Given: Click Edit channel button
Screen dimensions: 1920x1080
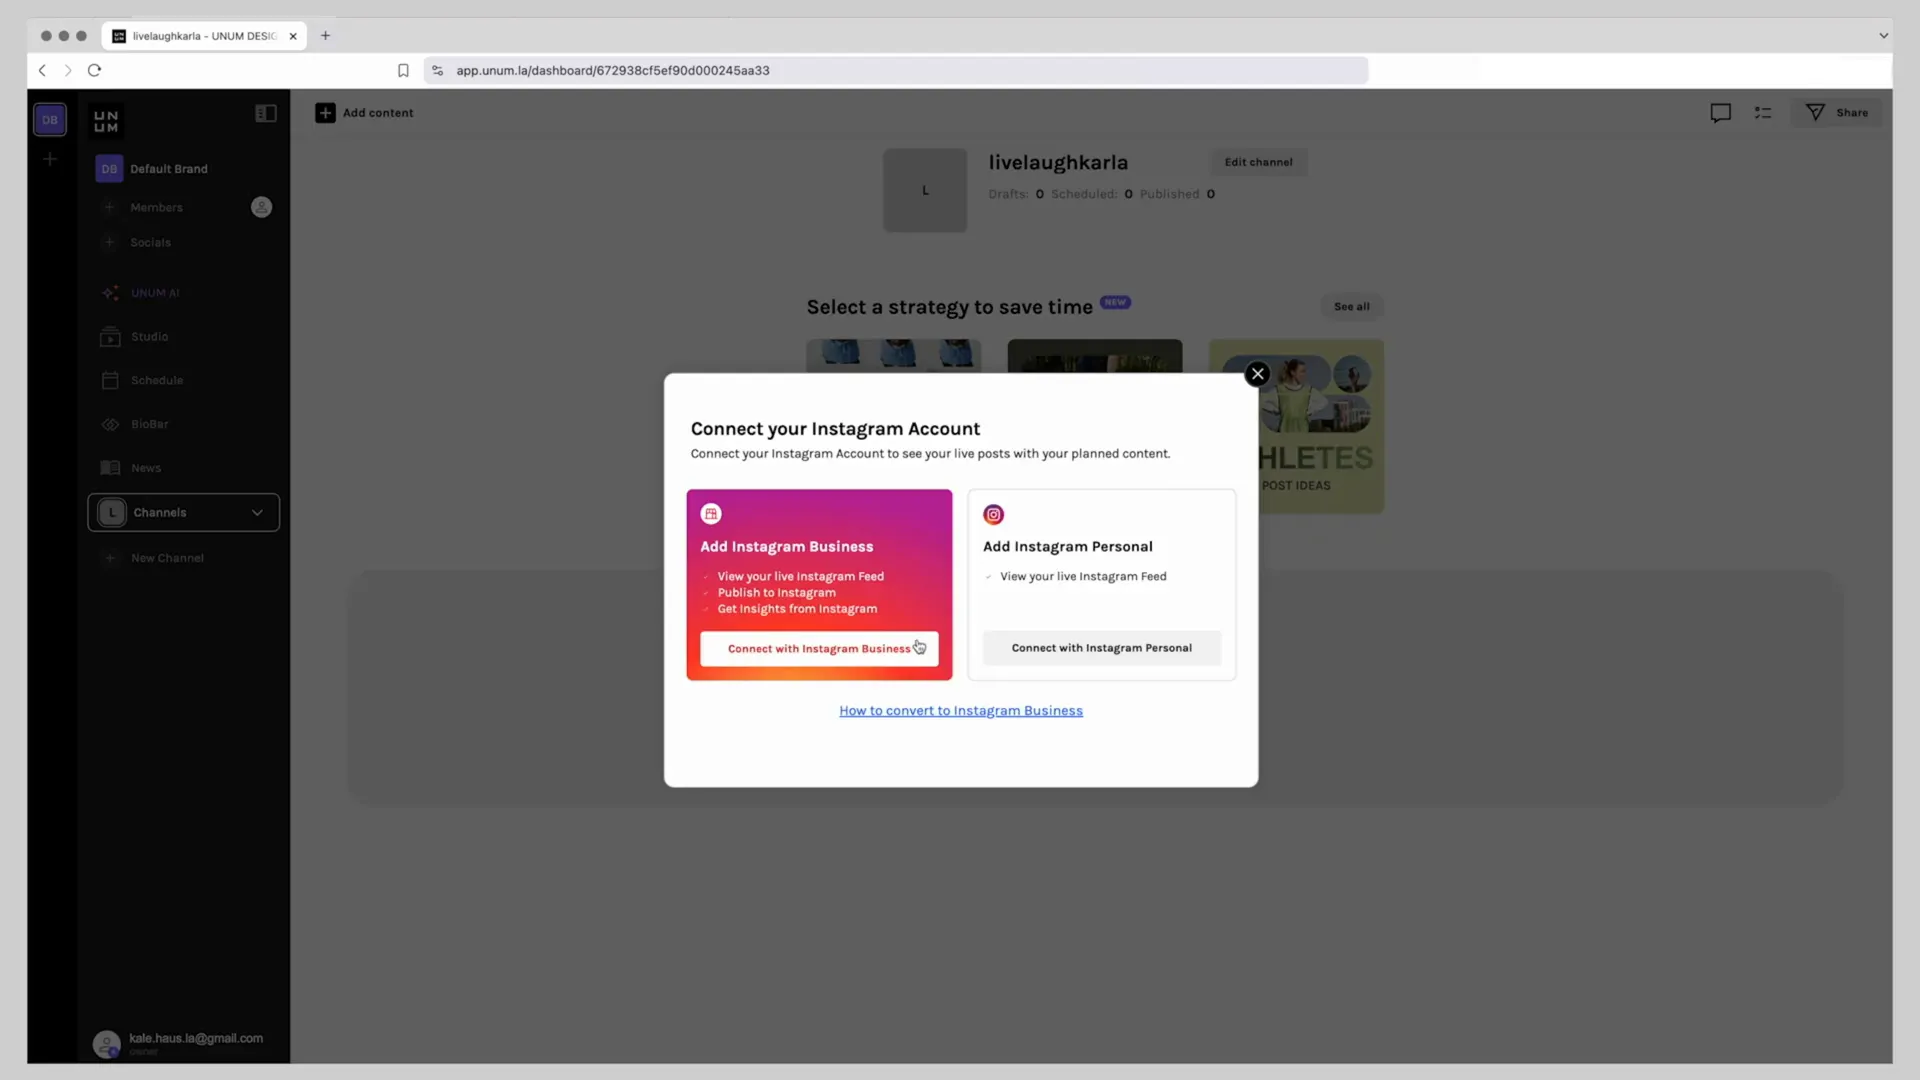Looking at the screenshot, I should tap(1258, 162).
